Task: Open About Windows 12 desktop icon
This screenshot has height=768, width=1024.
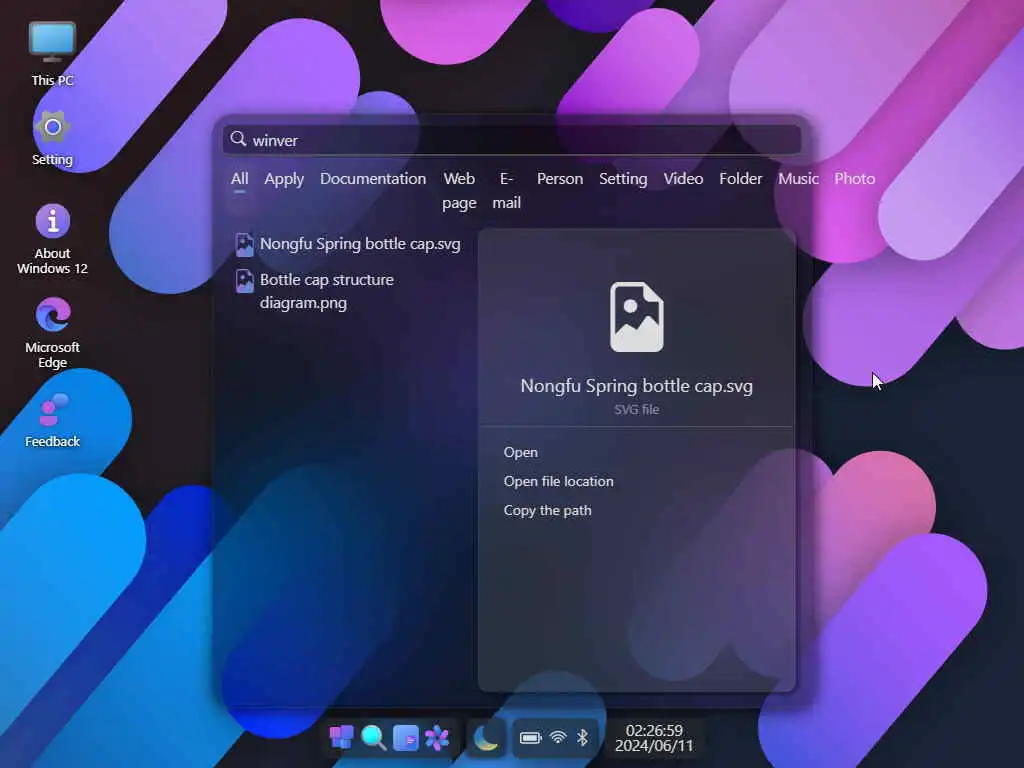Action: coord(52,239)
